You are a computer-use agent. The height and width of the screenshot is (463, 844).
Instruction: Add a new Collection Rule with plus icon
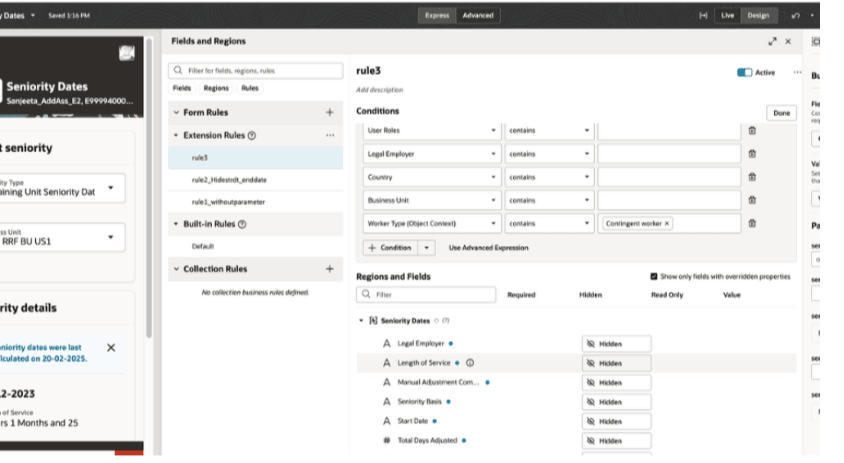pos(329,269)
